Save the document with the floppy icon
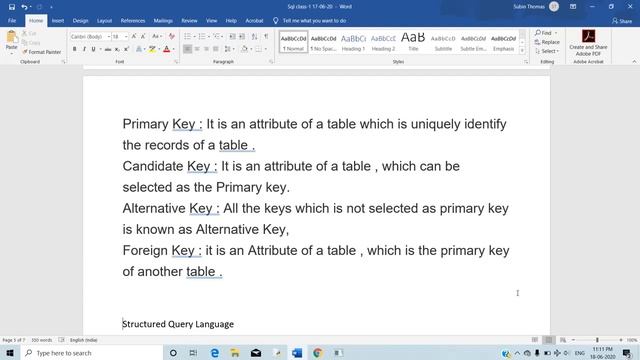Image resolution: width=640 pixels, height=360 pixels. pos(12,7)
